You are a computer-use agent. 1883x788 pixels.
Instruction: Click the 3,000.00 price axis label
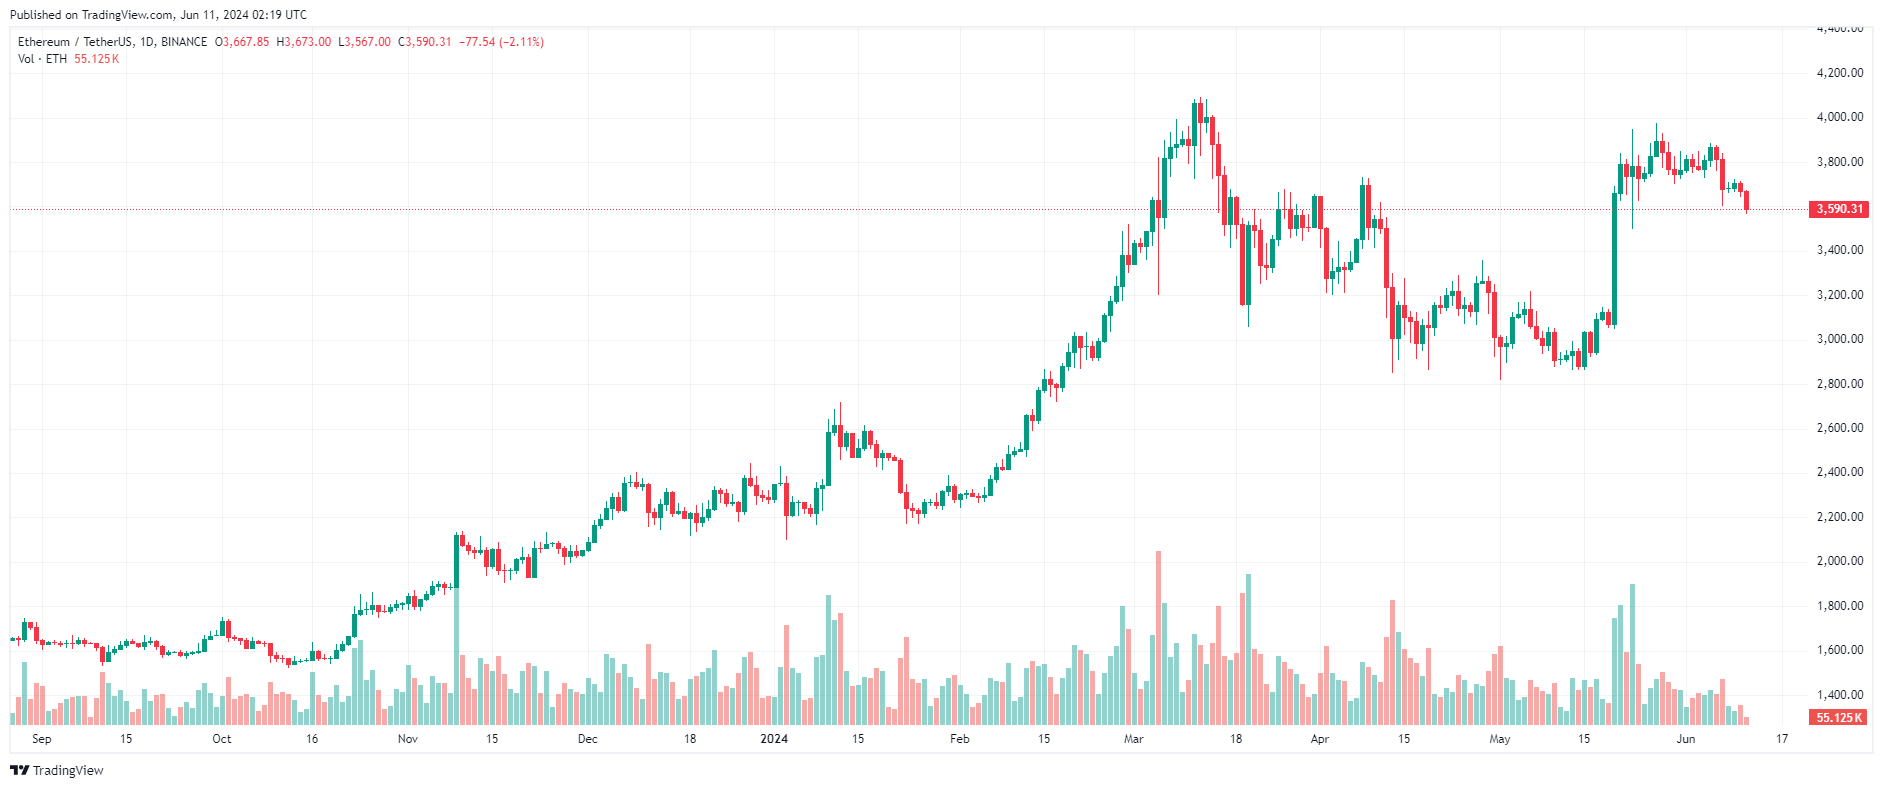tap(1840, 339)
